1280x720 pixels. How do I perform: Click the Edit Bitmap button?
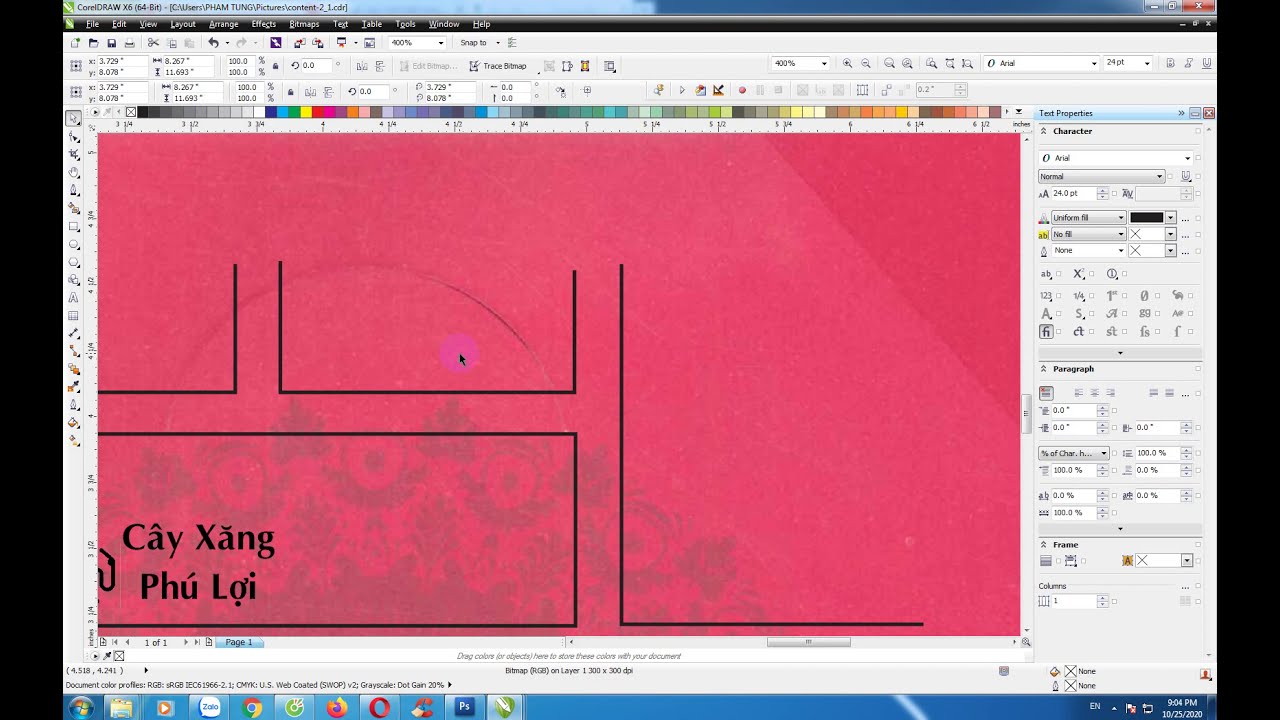tap(428, 66)
